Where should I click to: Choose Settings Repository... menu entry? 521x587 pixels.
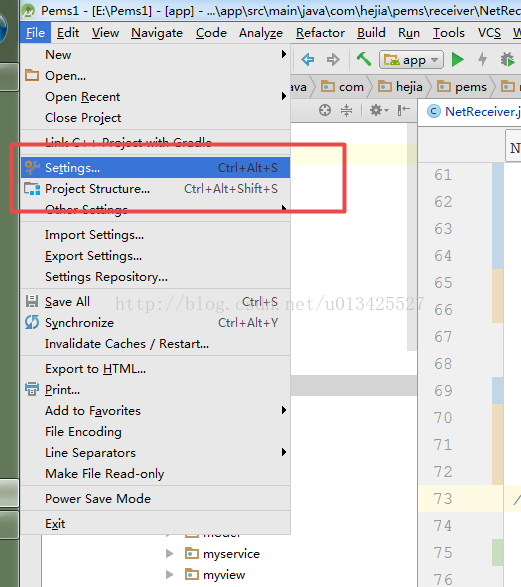coord(155,277)
